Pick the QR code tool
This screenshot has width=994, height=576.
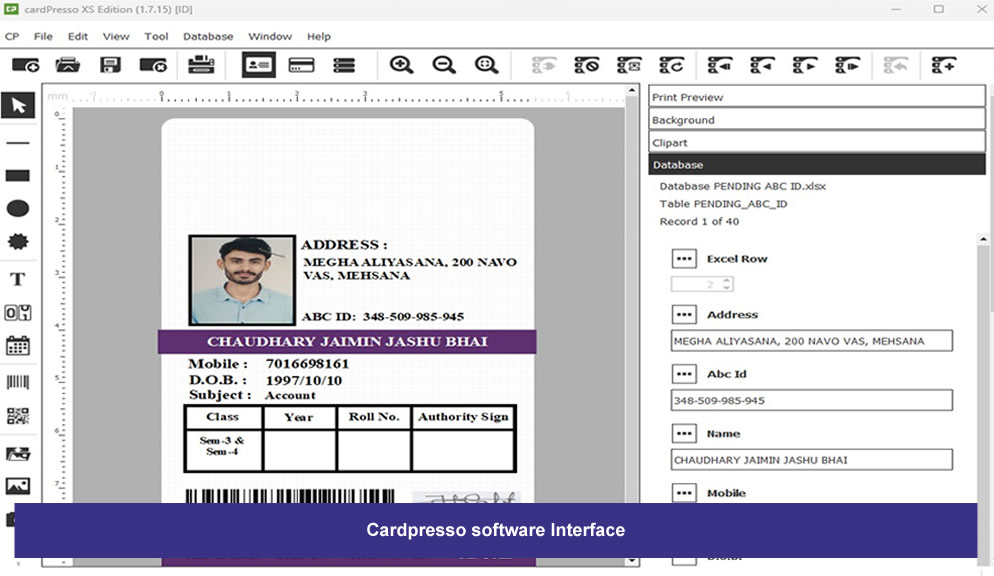click(18, 416)
